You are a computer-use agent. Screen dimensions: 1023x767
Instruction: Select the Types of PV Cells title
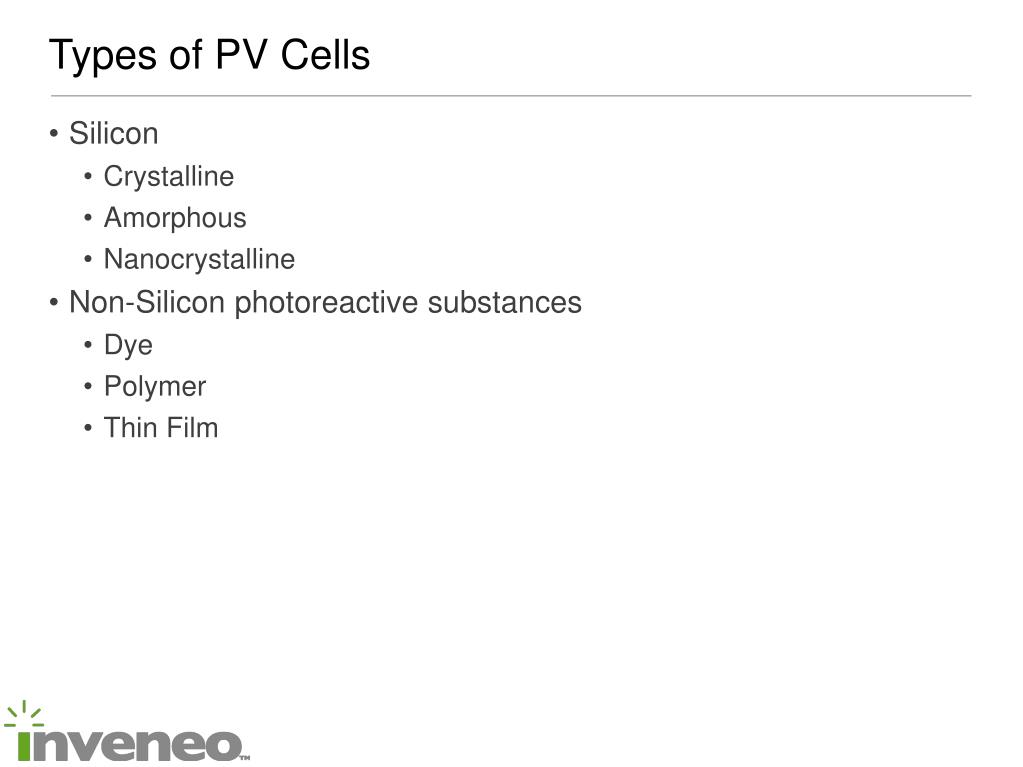209,54
